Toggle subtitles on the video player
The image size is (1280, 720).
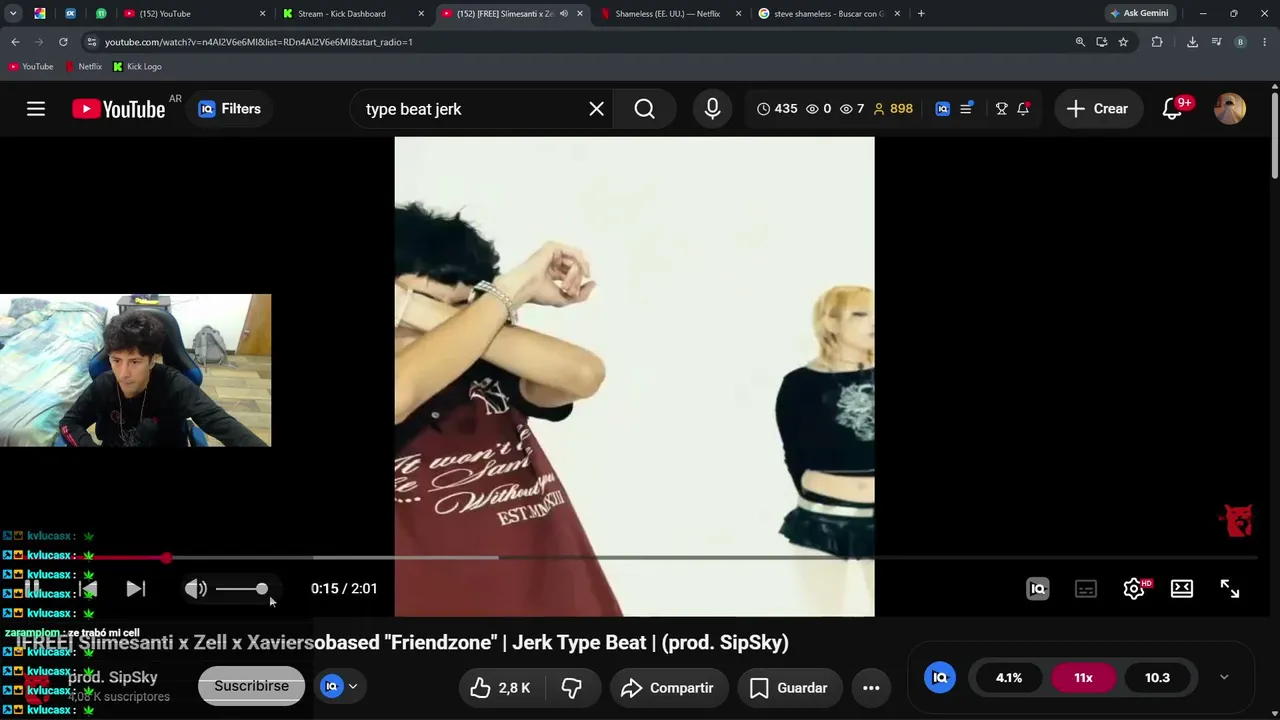(1086, 589)
